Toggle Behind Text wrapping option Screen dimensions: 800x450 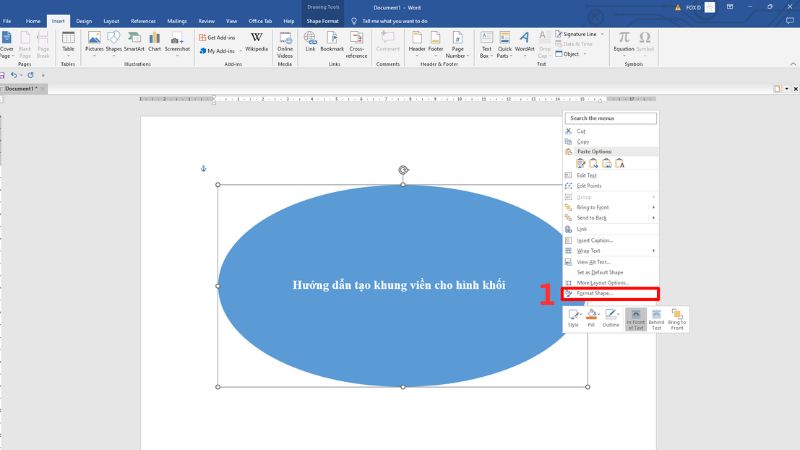pyautogui.click(x=657, y=318)
